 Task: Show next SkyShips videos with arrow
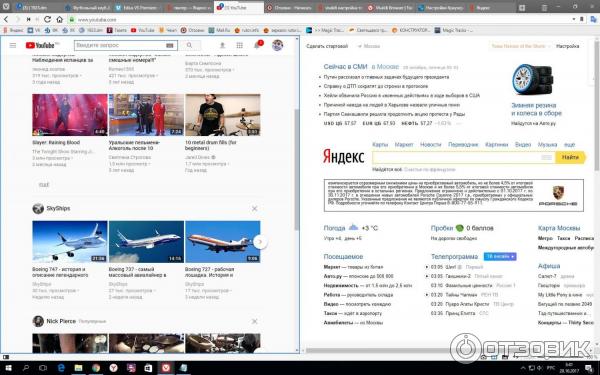pyautogui.click(x=260, y=241)
